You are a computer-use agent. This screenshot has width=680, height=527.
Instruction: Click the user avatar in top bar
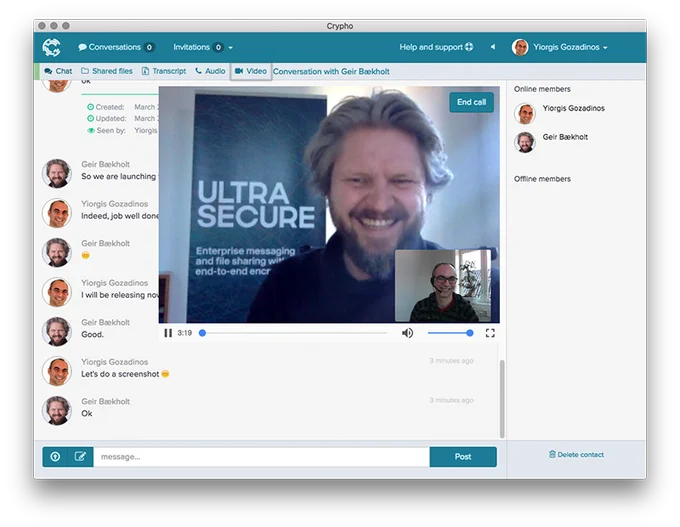[520, 47]
